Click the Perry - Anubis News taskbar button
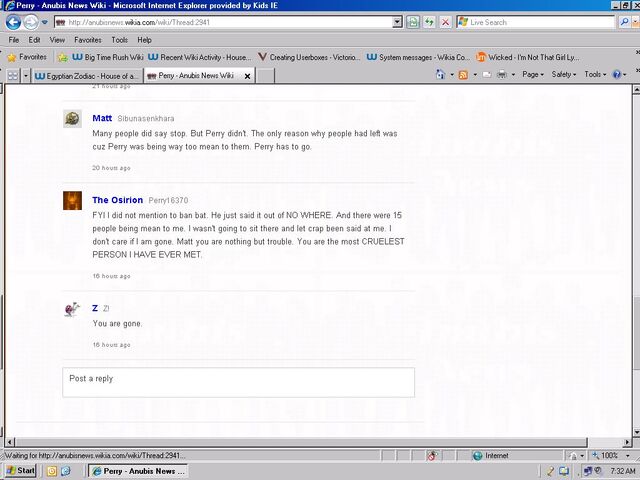 tap(138, 471)
